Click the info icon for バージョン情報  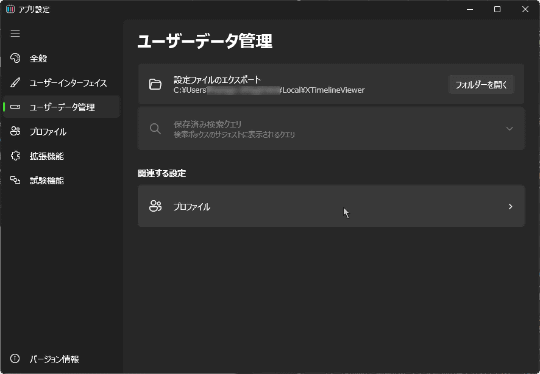15,359
